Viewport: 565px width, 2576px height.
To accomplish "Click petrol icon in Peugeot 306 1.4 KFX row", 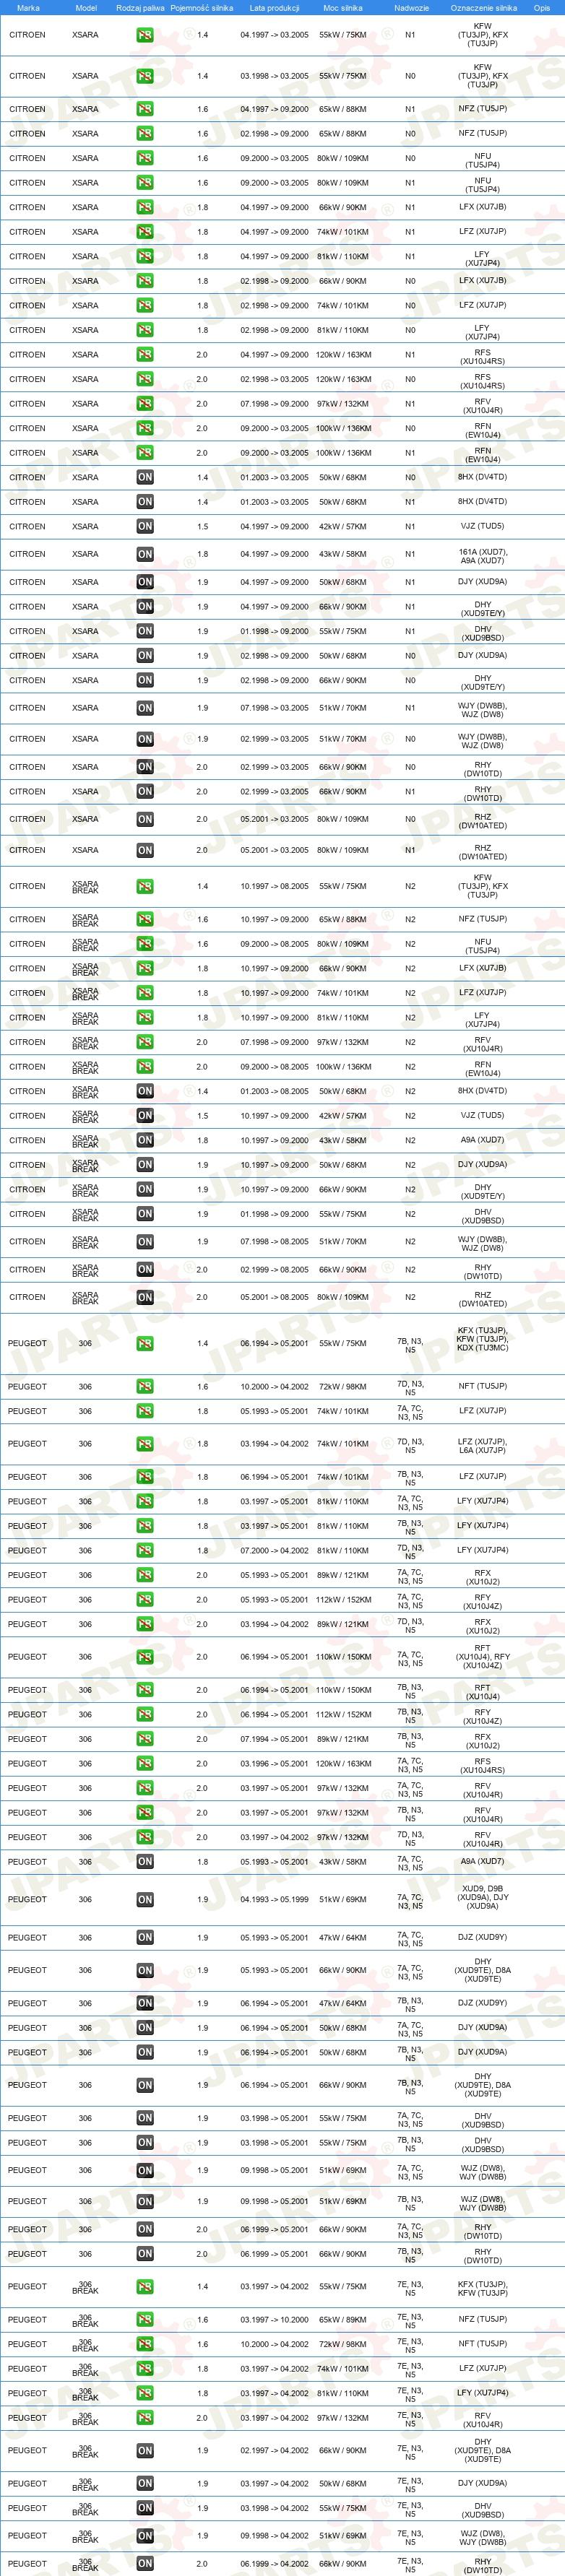I will pos(145,1344).
